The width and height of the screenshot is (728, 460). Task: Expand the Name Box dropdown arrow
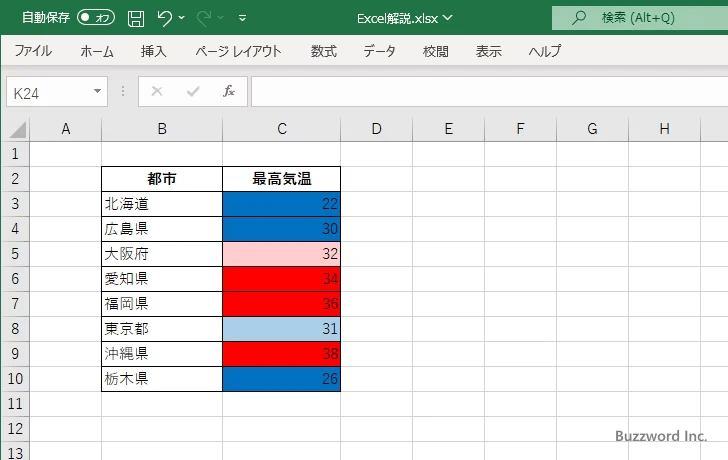(97, 91)
